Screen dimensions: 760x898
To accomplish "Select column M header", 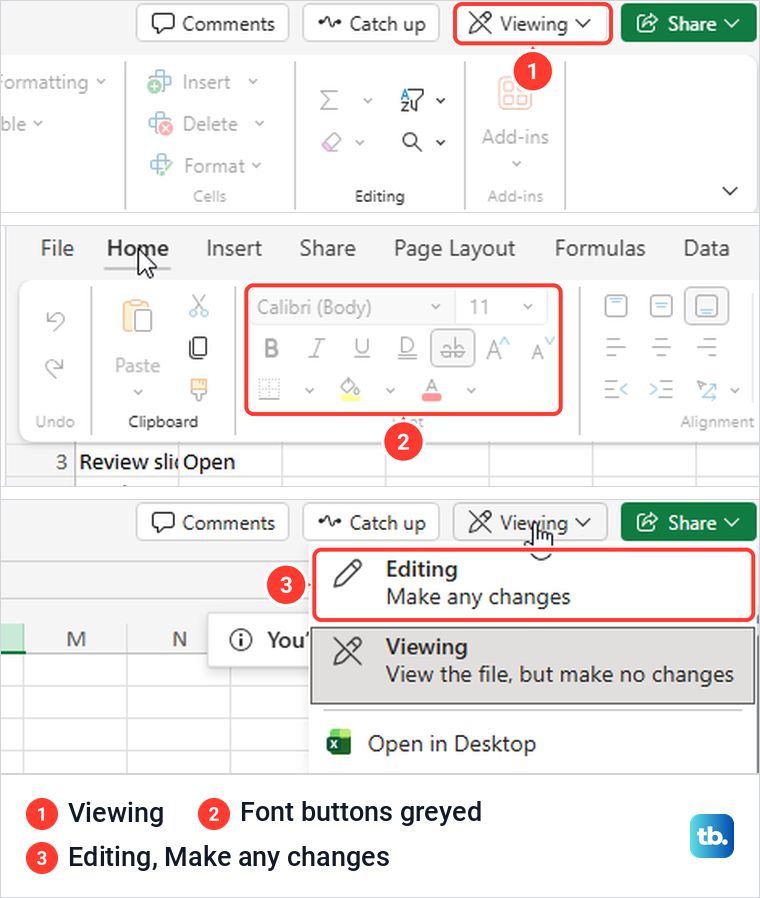I will 76,639.
